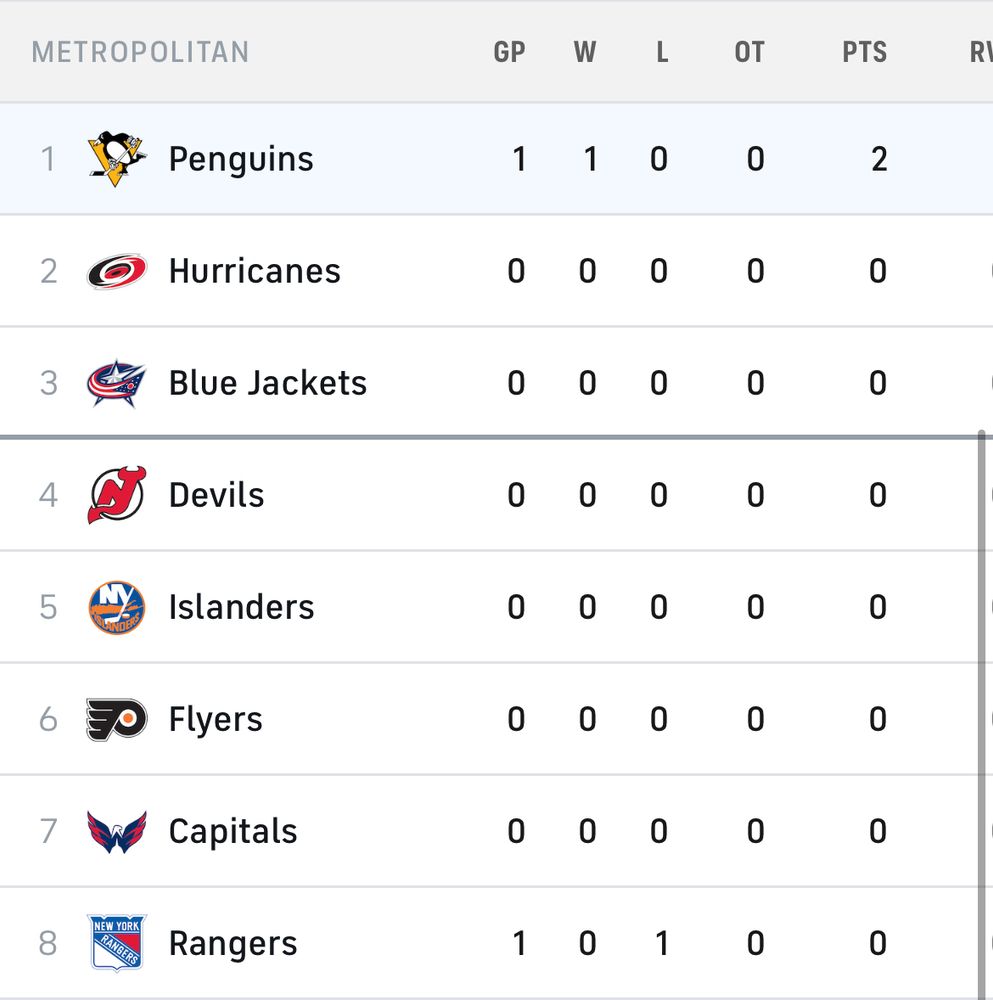
Task: Open the Blue Jackets team name link
Action: pyautogui.click(x=267, y=383)
